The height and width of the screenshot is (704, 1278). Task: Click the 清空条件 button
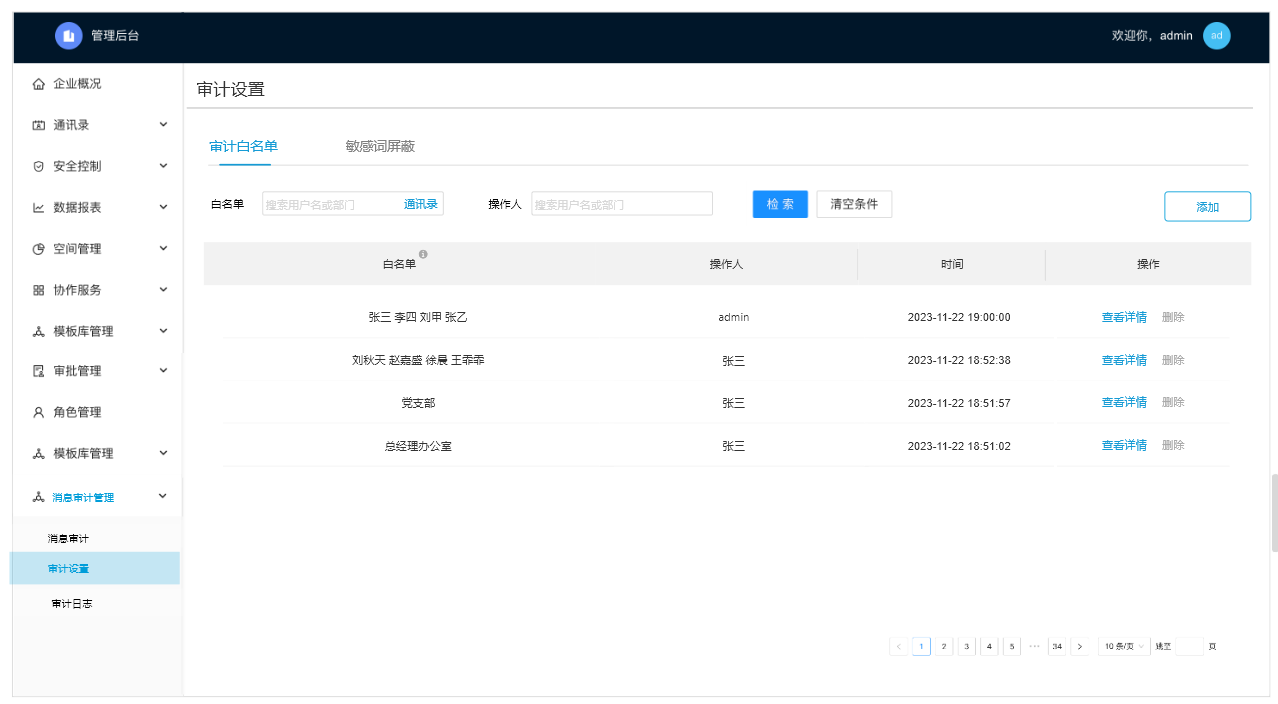pos(854,204)
